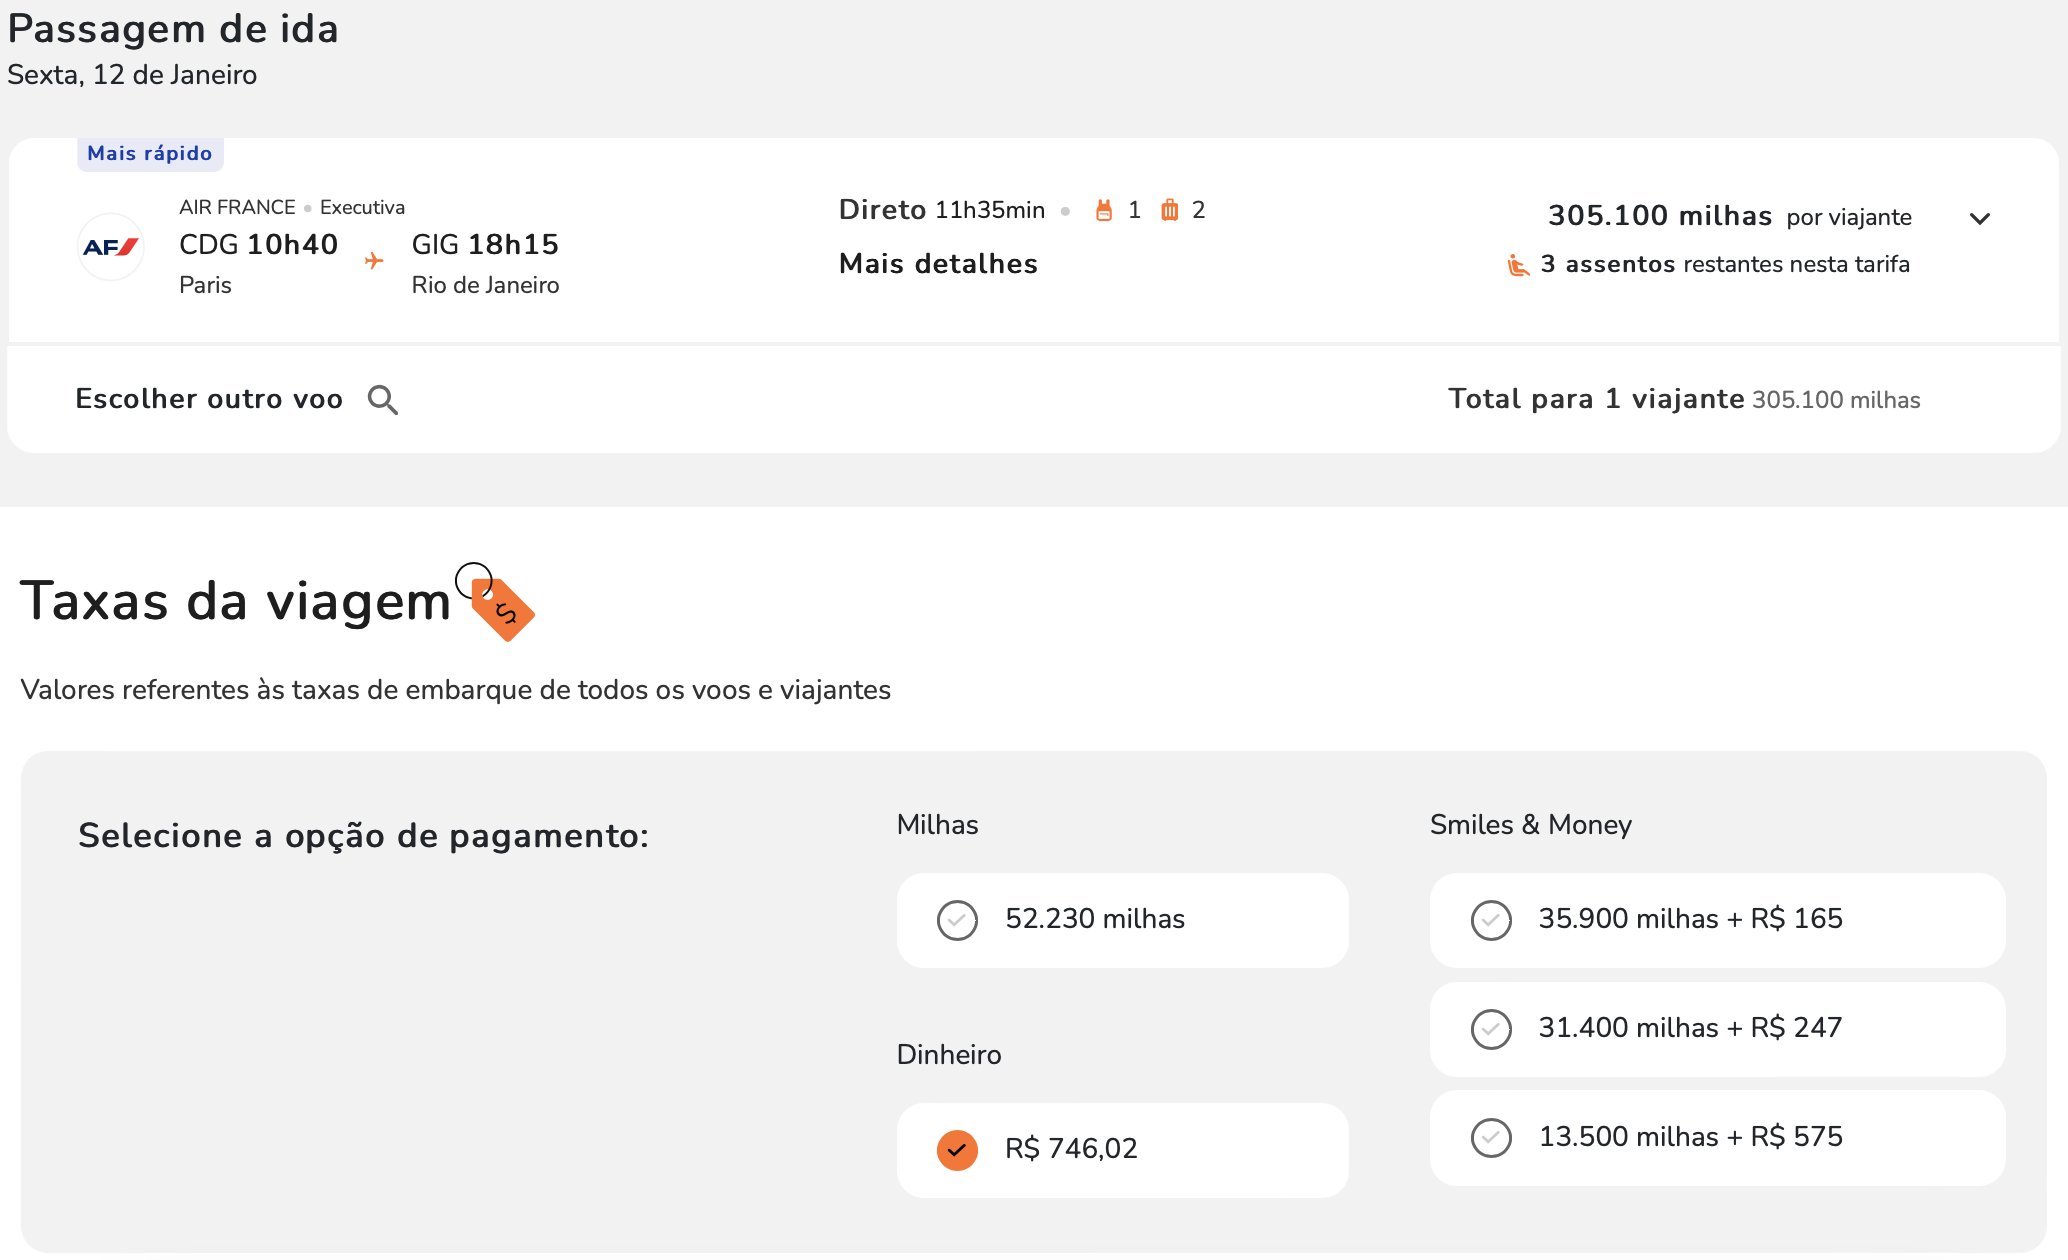Screen dimensions: 2068x1260
Task: Click the suitcase checked baggage icon
Action: pyautogui.click(x=1169, y=210)
